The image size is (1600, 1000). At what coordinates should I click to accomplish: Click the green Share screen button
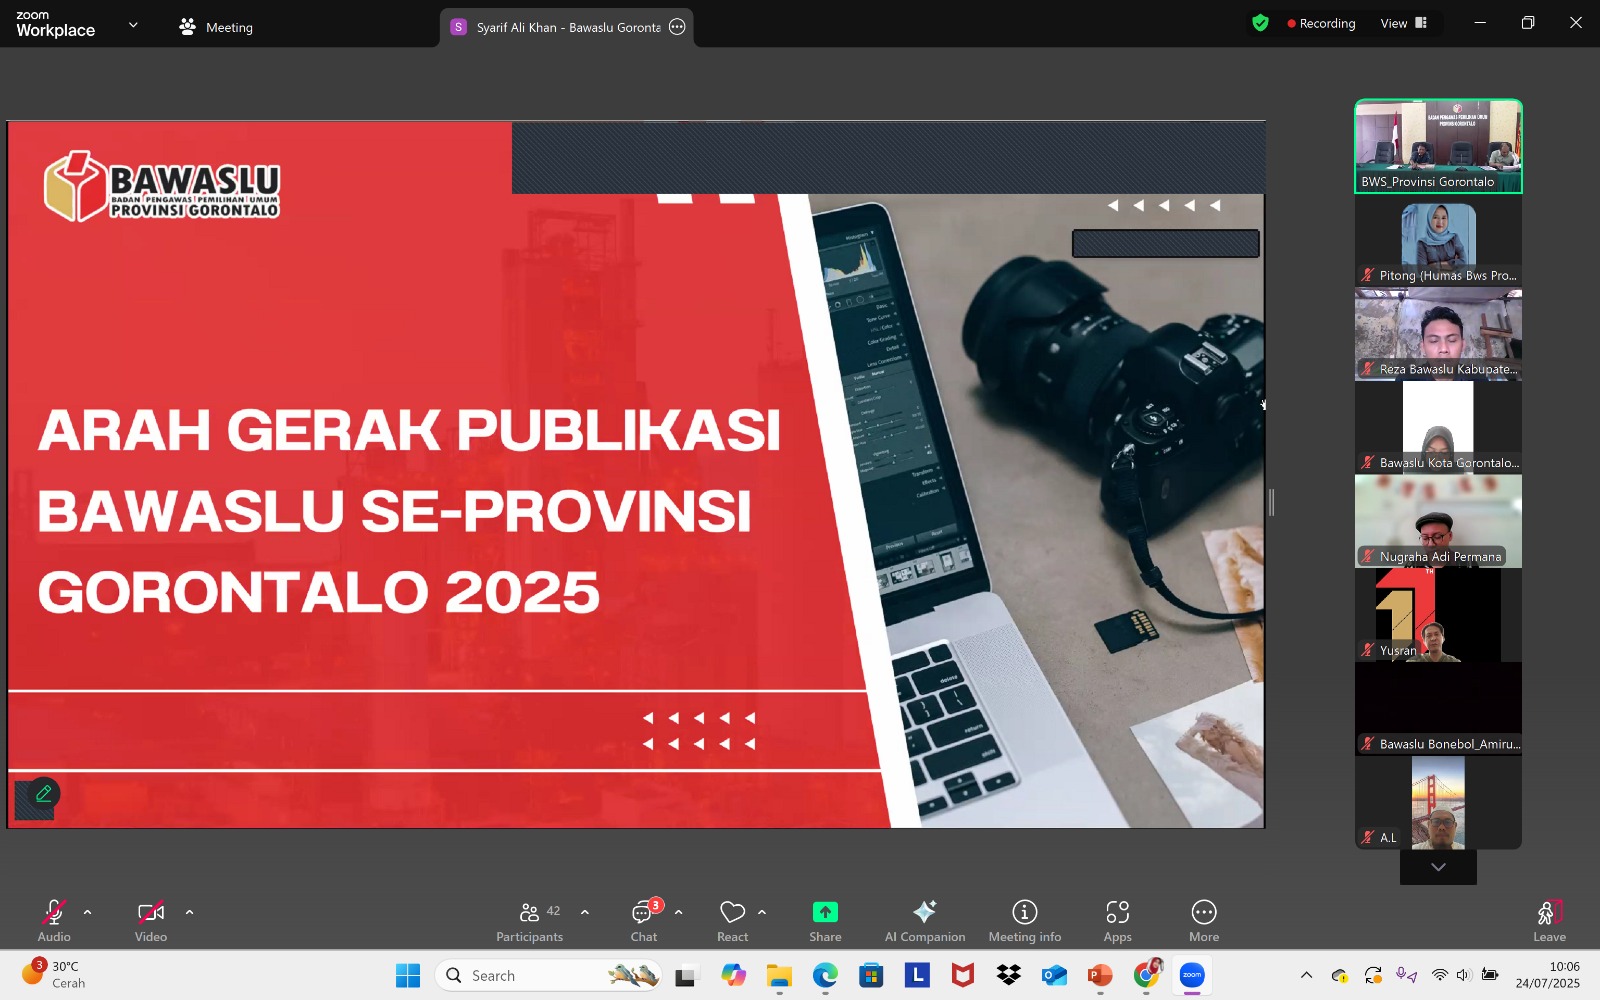tap(825, 920)
